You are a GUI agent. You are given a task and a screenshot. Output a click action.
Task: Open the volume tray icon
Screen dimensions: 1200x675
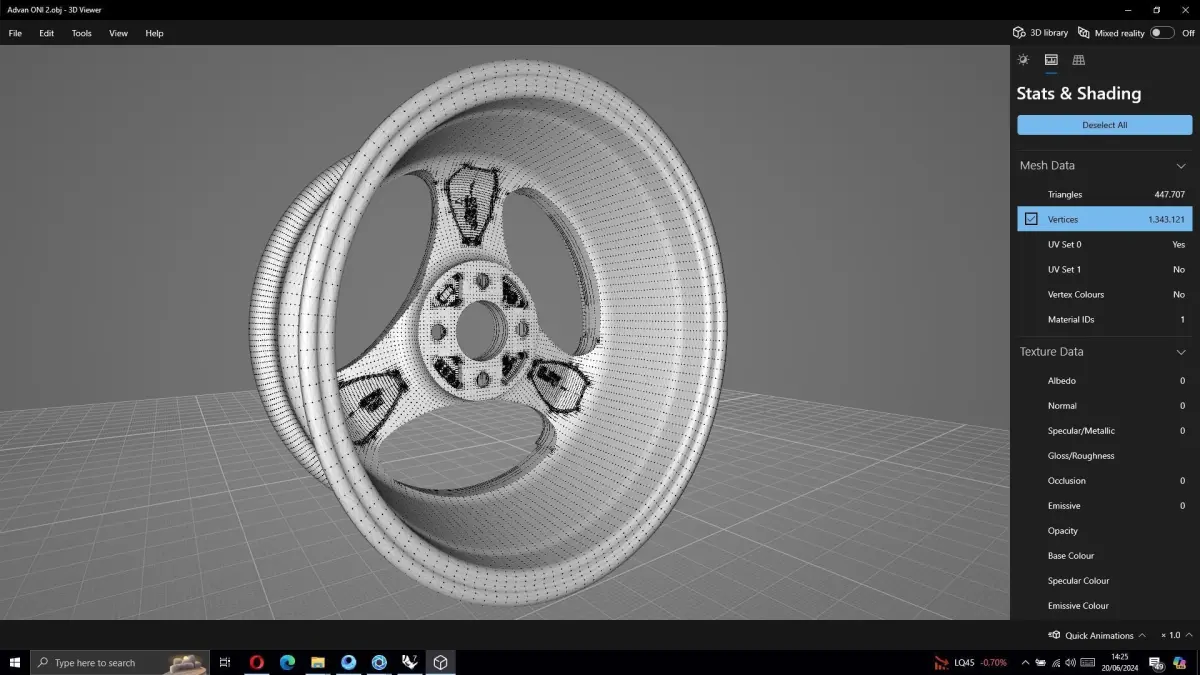pos(1071,662)
